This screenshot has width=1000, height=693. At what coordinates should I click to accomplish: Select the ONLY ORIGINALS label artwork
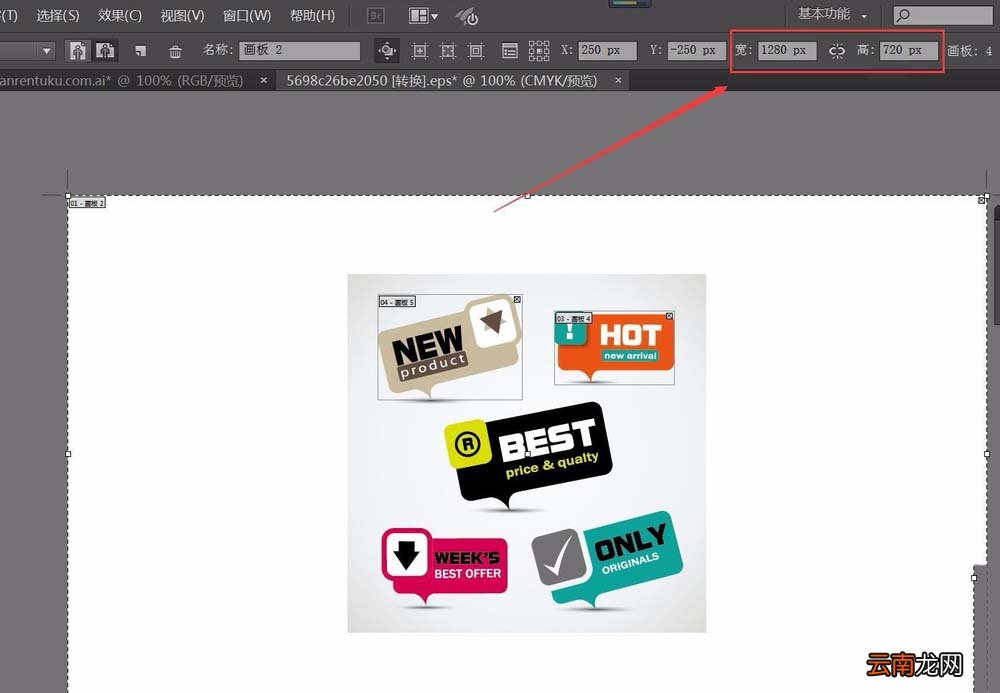[x=607, y=559]
